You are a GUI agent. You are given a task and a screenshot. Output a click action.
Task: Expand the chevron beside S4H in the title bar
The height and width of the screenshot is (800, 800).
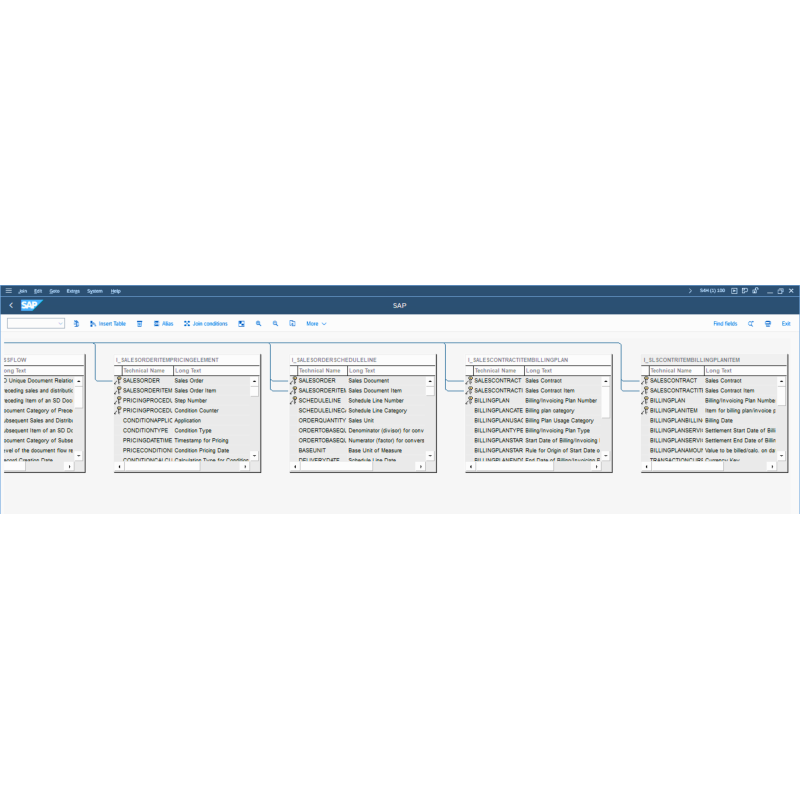tap(690, 290)
